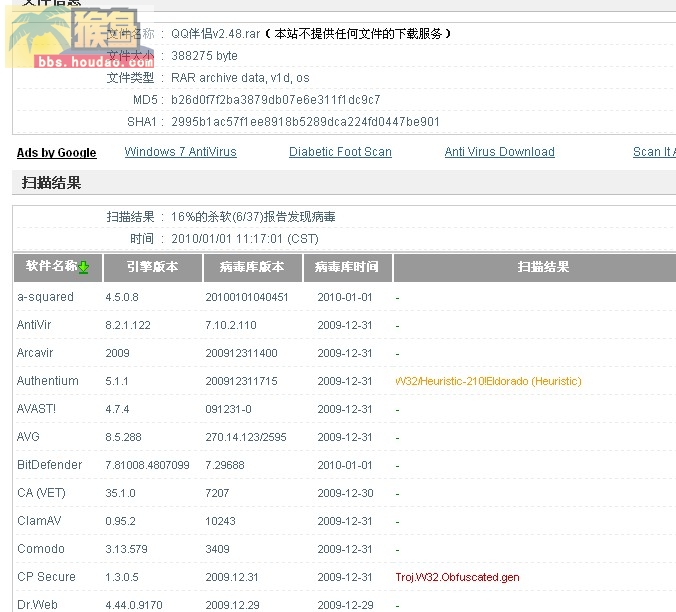The width and height of the screenshot is (676, 612).
Task: Open the Ads by Google link
Action: [56, 153]
